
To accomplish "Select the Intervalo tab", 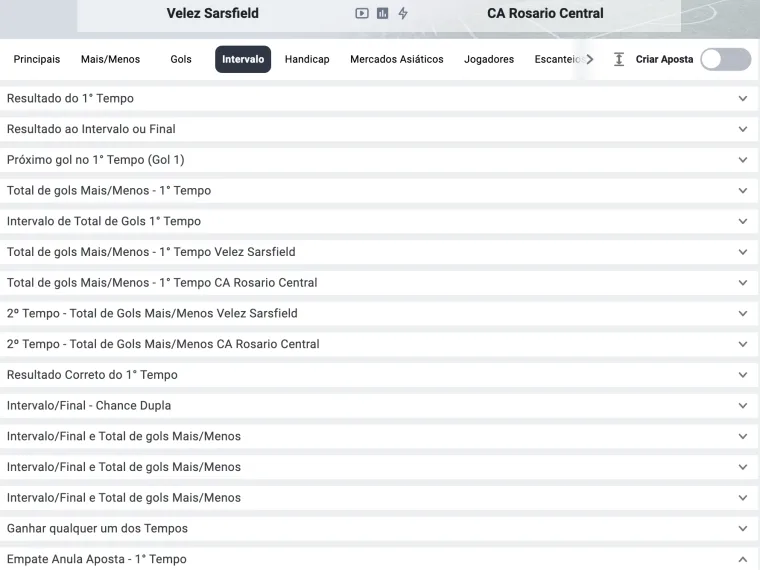I will 243,59.
